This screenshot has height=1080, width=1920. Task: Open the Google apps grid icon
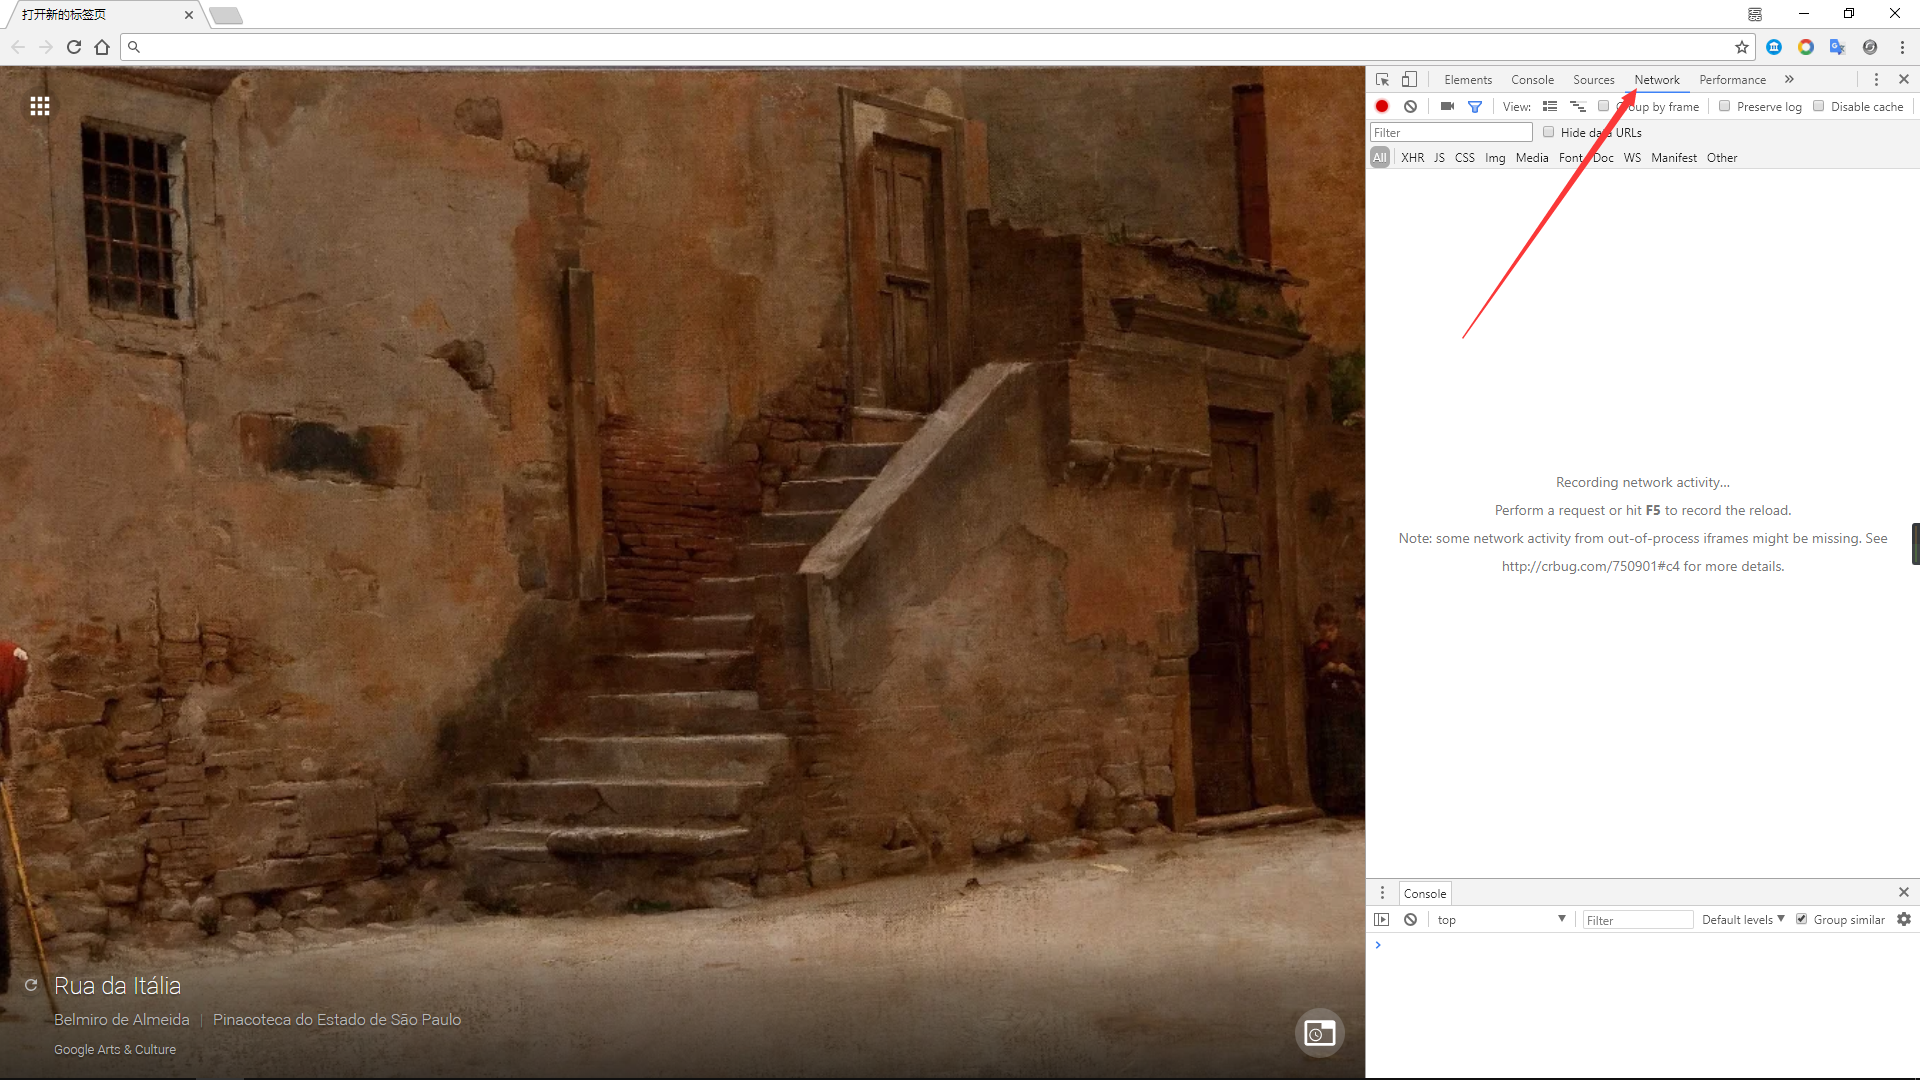pos(40,106)
